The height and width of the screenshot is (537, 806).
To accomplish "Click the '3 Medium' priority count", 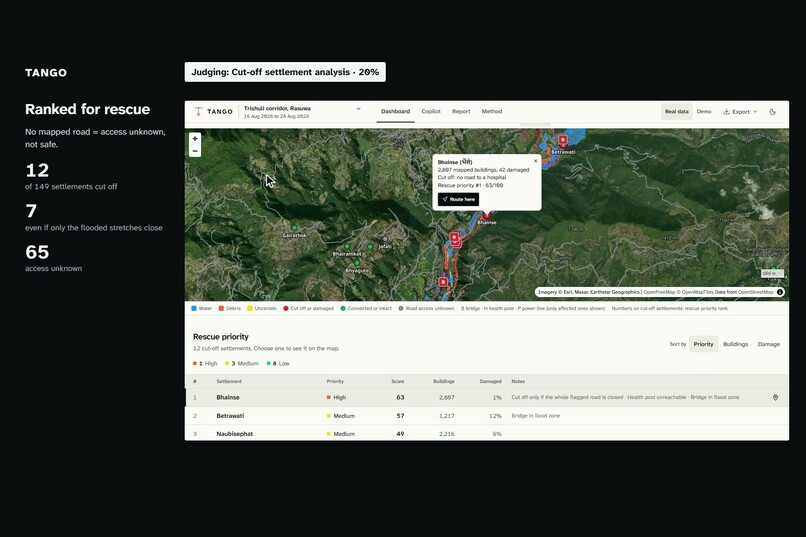I will coord(242,363).
